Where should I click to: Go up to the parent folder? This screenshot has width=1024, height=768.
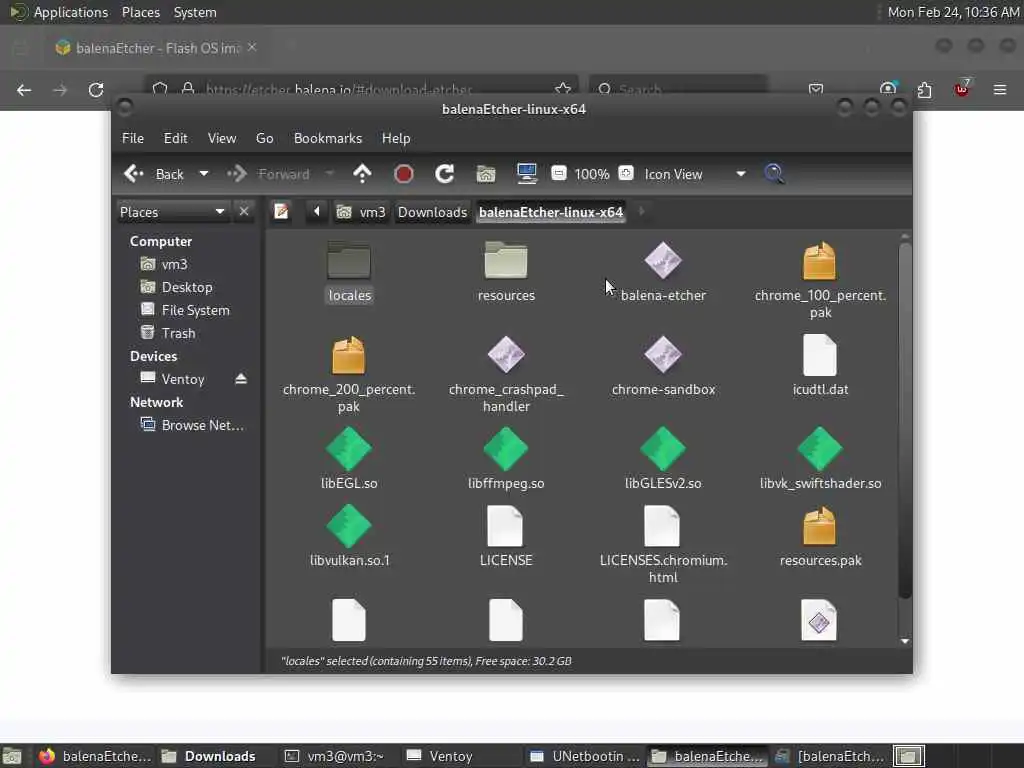click(362, 174)
